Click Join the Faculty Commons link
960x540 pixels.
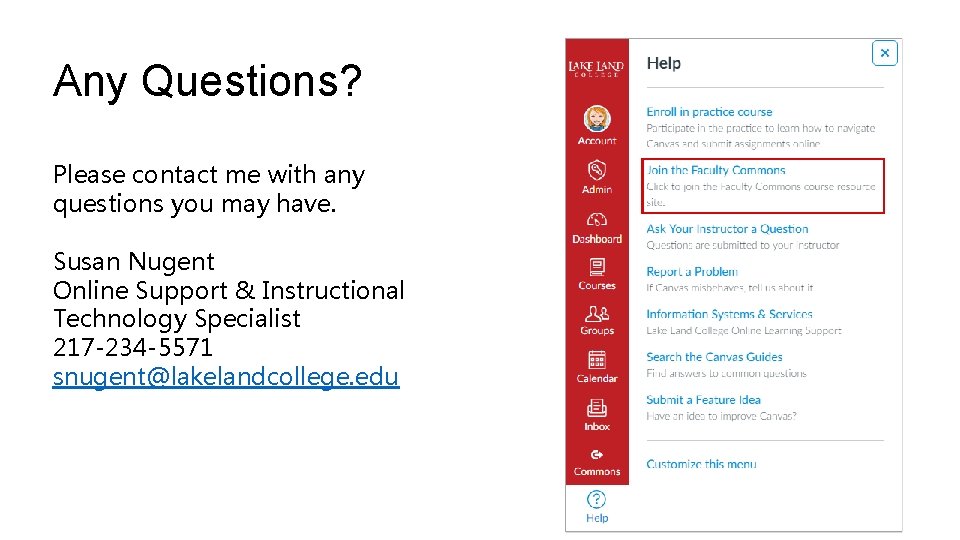pyautogui.click(x=716, y=170)
